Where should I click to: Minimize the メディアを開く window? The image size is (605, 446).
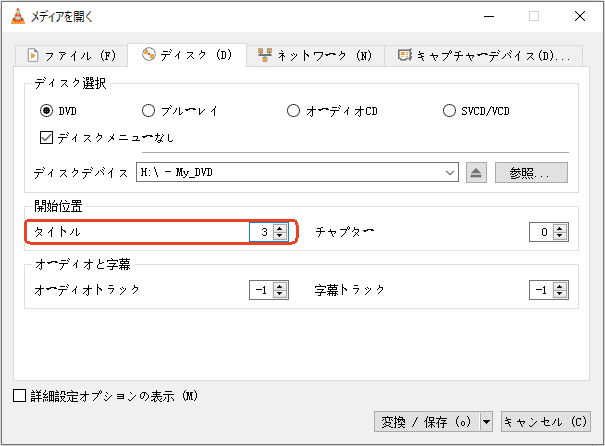point(489,16)
